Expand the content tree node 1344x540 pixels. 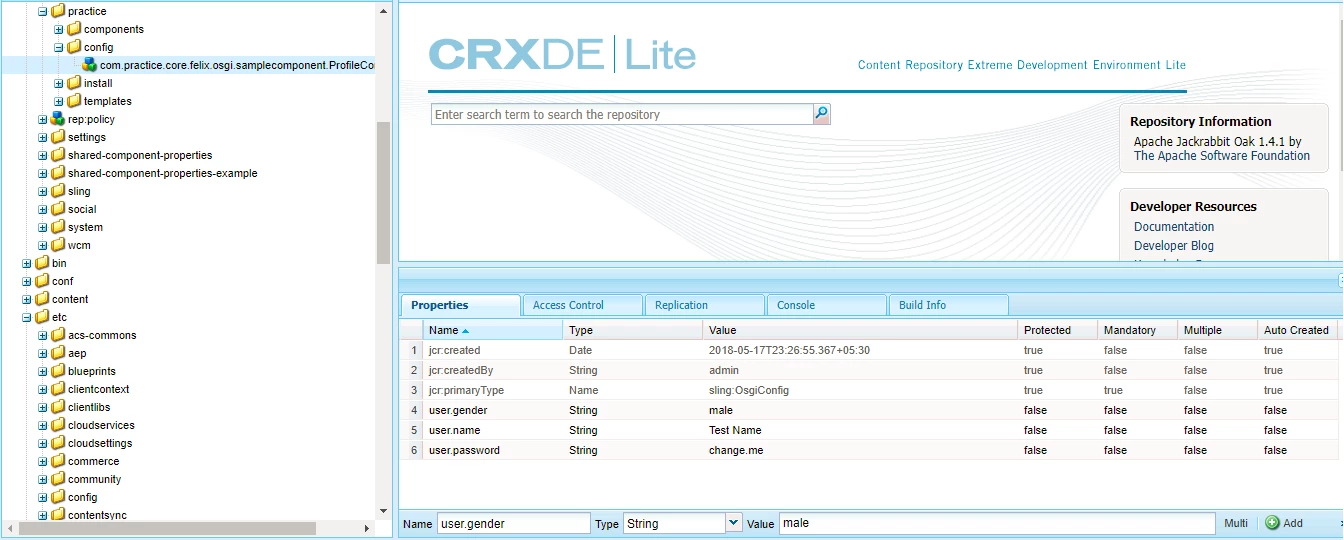tap(27, 299)
